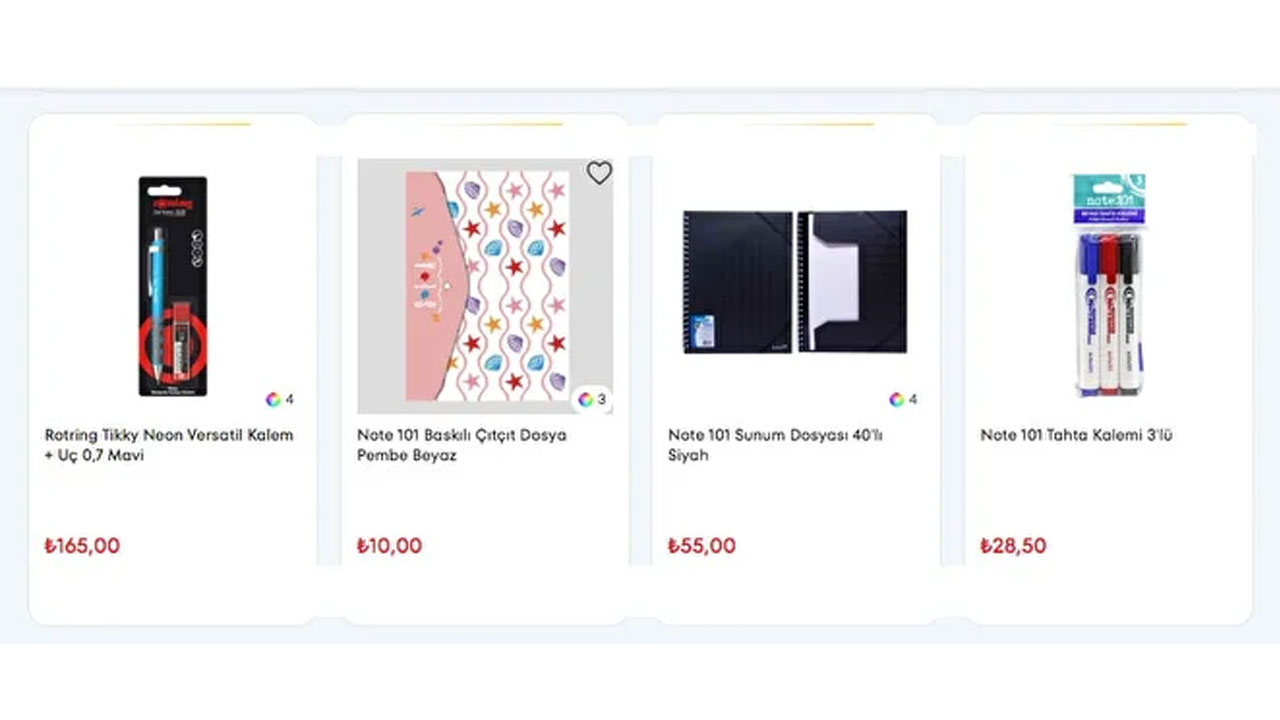Click the variant count 3 on the Çıtçıt Dosya
Screen dimensions: 1280x720
pos(602,399)
